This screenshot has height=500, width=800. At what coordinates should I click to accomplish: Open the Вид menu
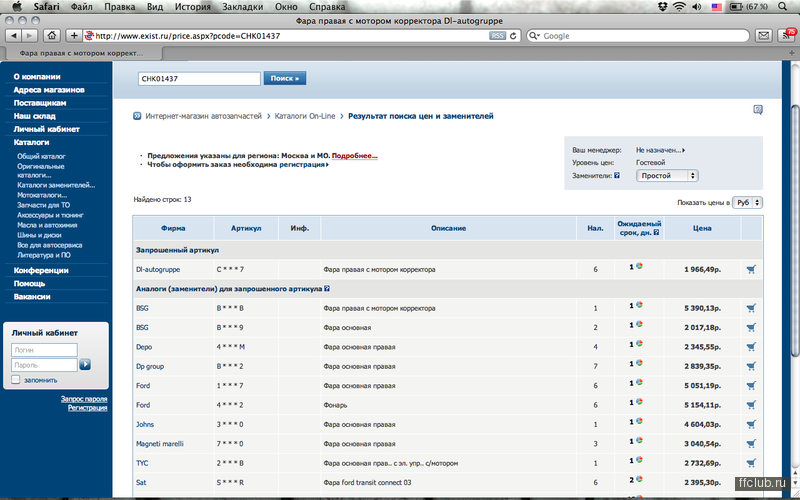pos(155,7)
